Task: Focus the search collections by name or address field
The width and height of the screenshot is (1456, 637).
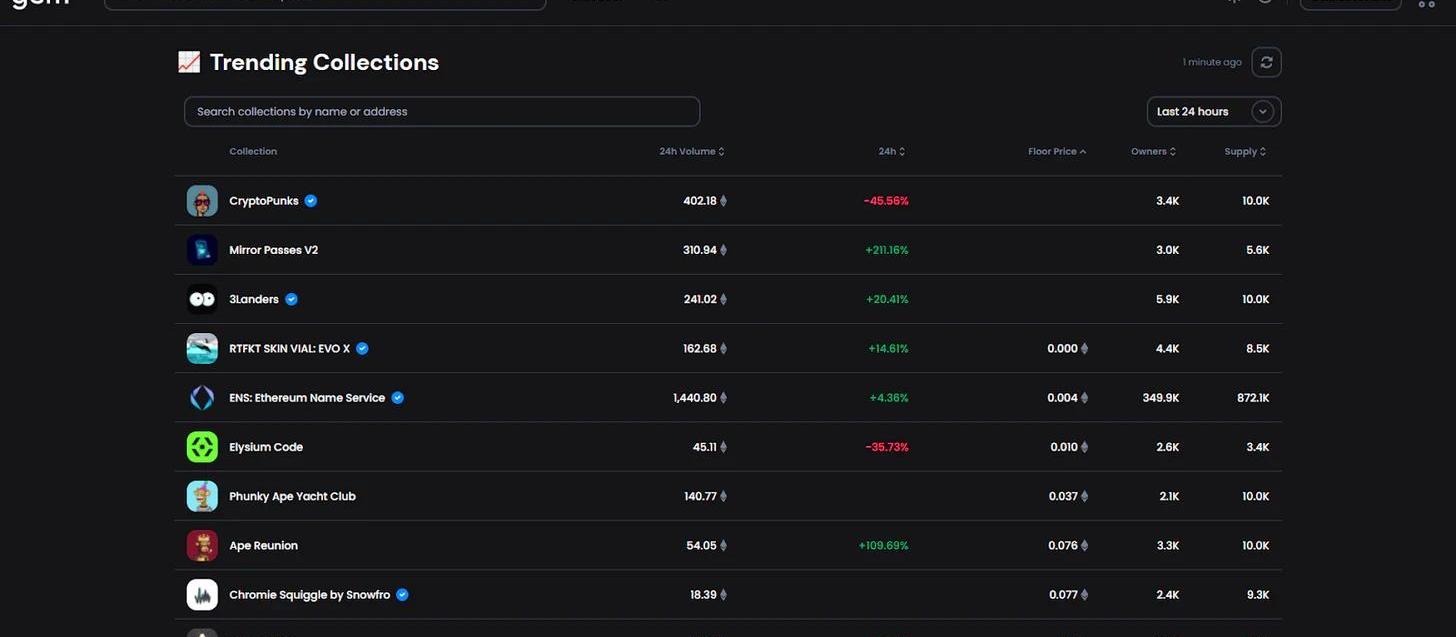Action: click(x=442, y=112)
